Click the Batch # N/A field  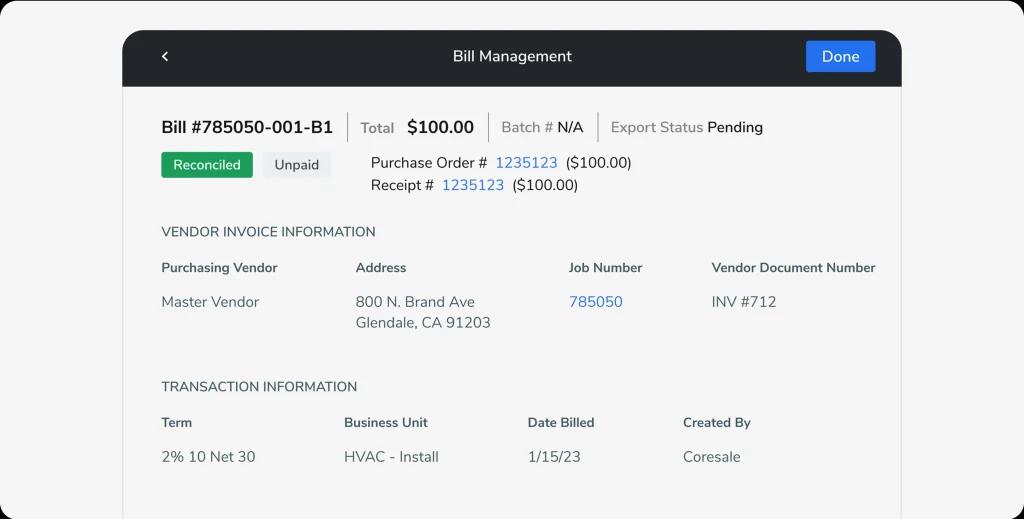pos(542,127)
